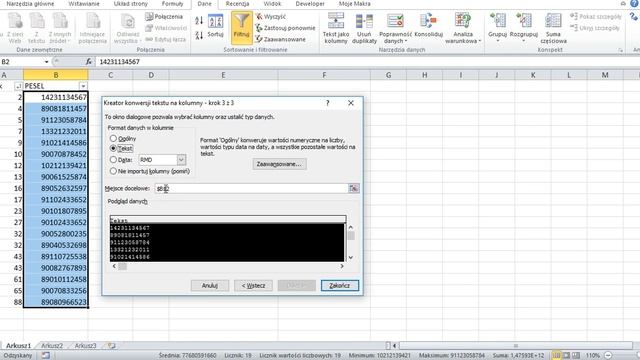Image resolution: width=640 pixels, height=360 pixels.
Task: Show details with Pokaż szczegóły
Action: tap(596, 17)
